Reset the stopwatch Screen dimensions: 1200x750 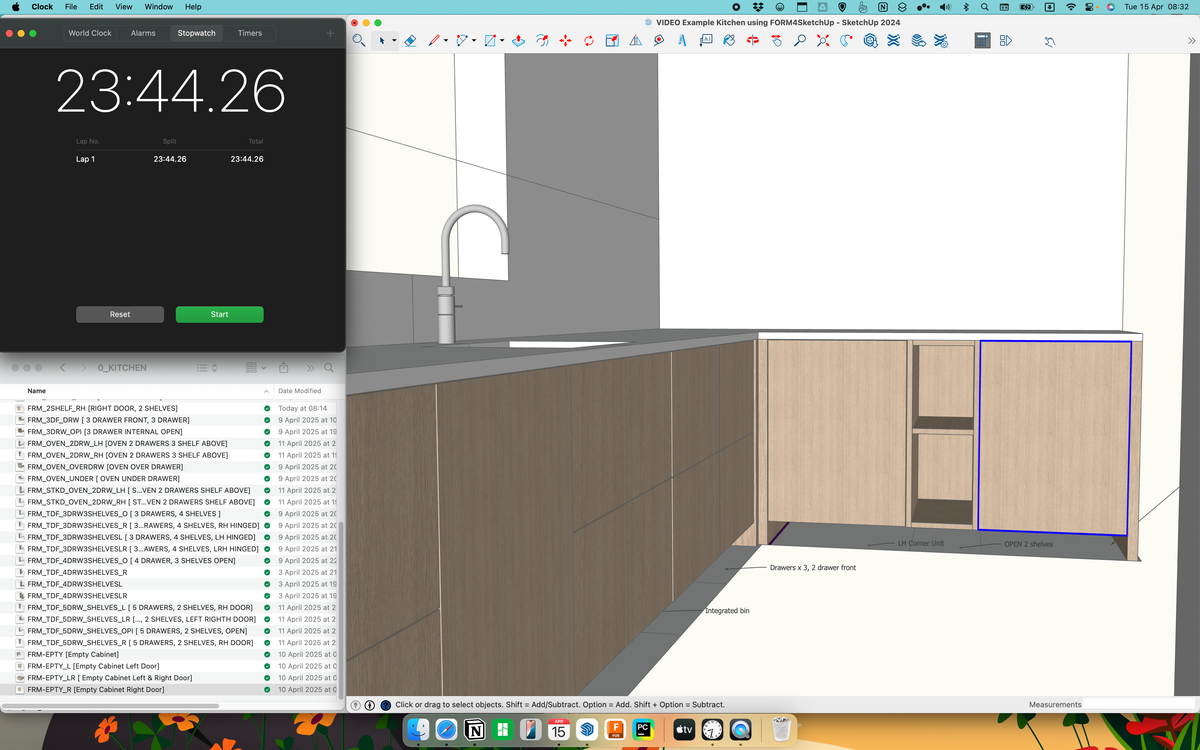pos(120,314)
